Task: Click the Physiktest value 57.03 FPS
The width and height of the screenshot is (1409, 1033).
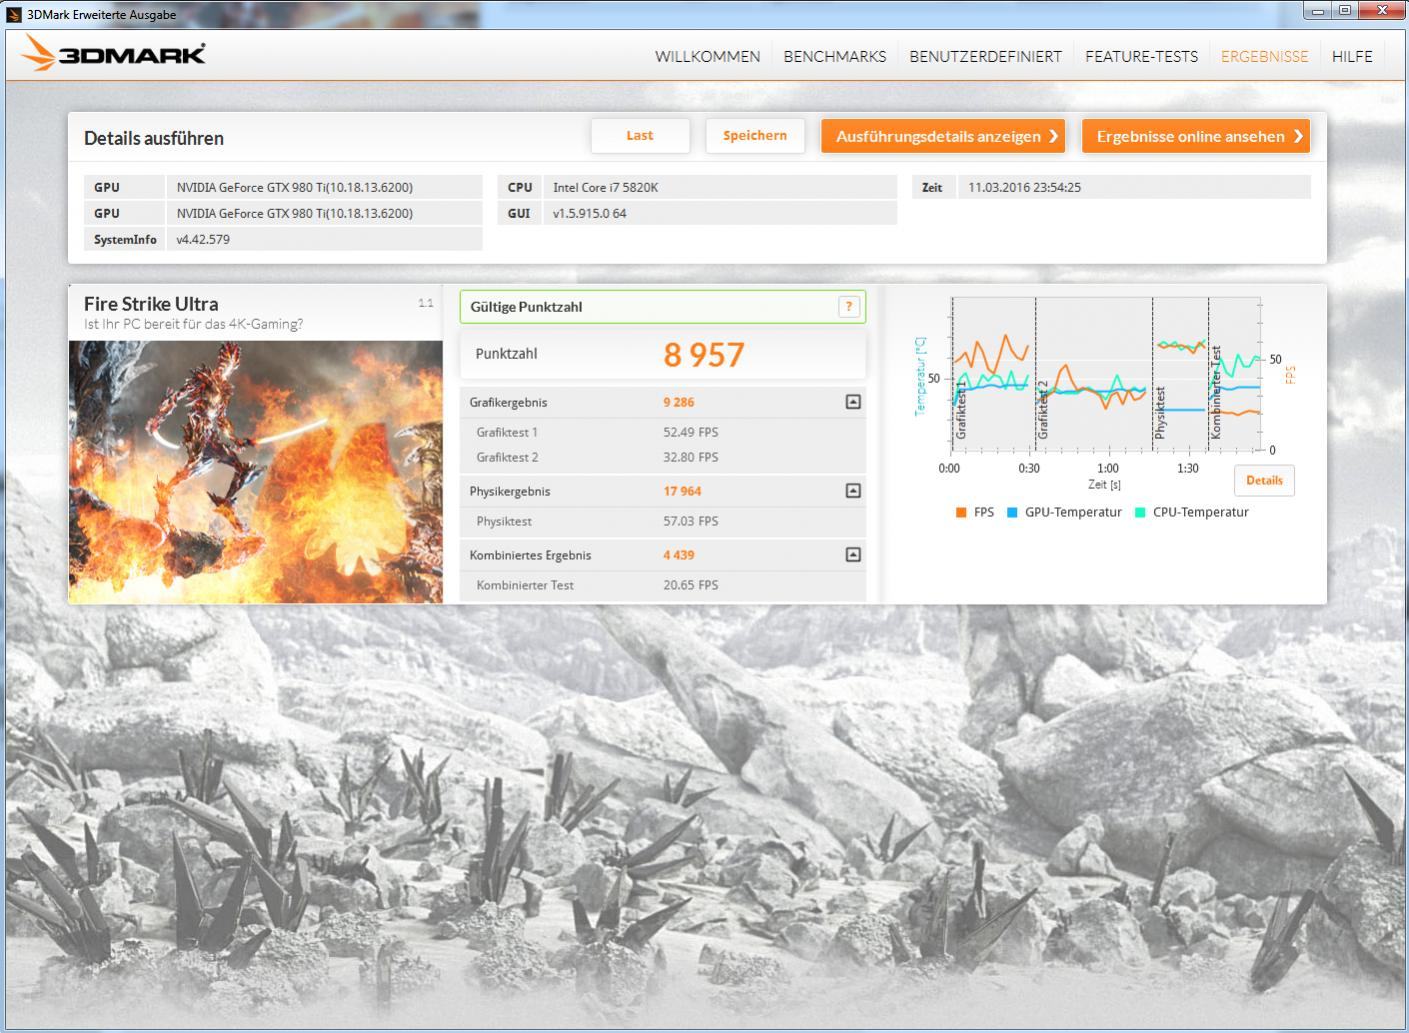Action: (x=690, y=521)
